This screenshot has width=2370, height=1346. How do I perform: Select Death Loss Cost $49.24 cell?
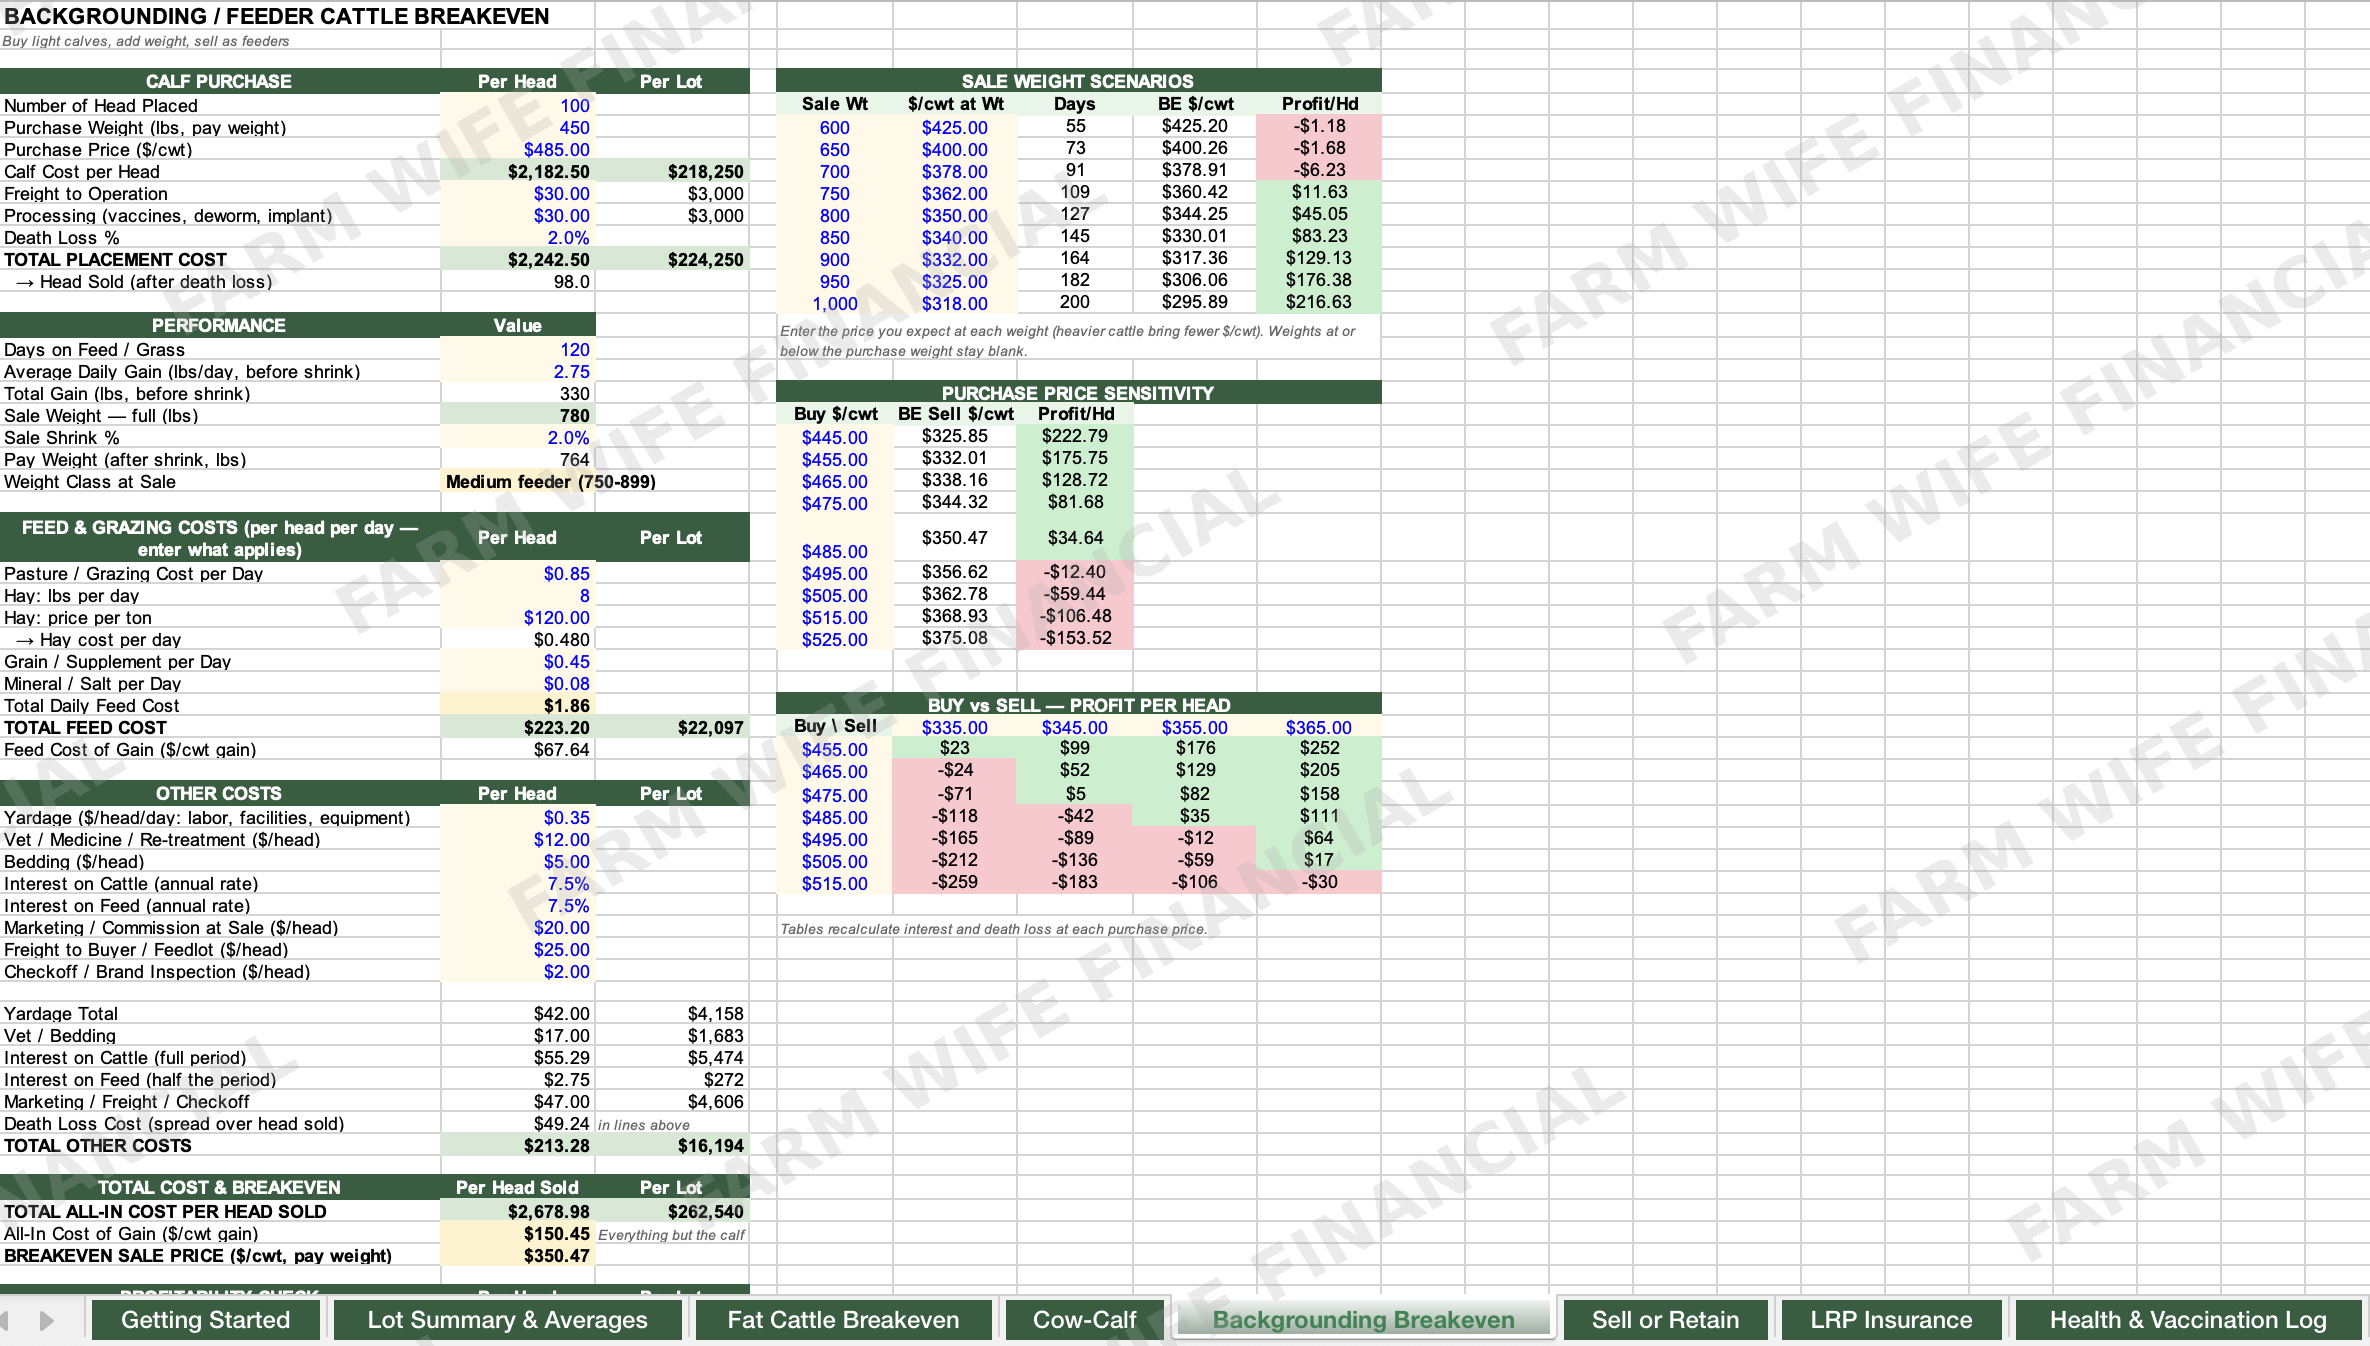tap(518, 1123)
